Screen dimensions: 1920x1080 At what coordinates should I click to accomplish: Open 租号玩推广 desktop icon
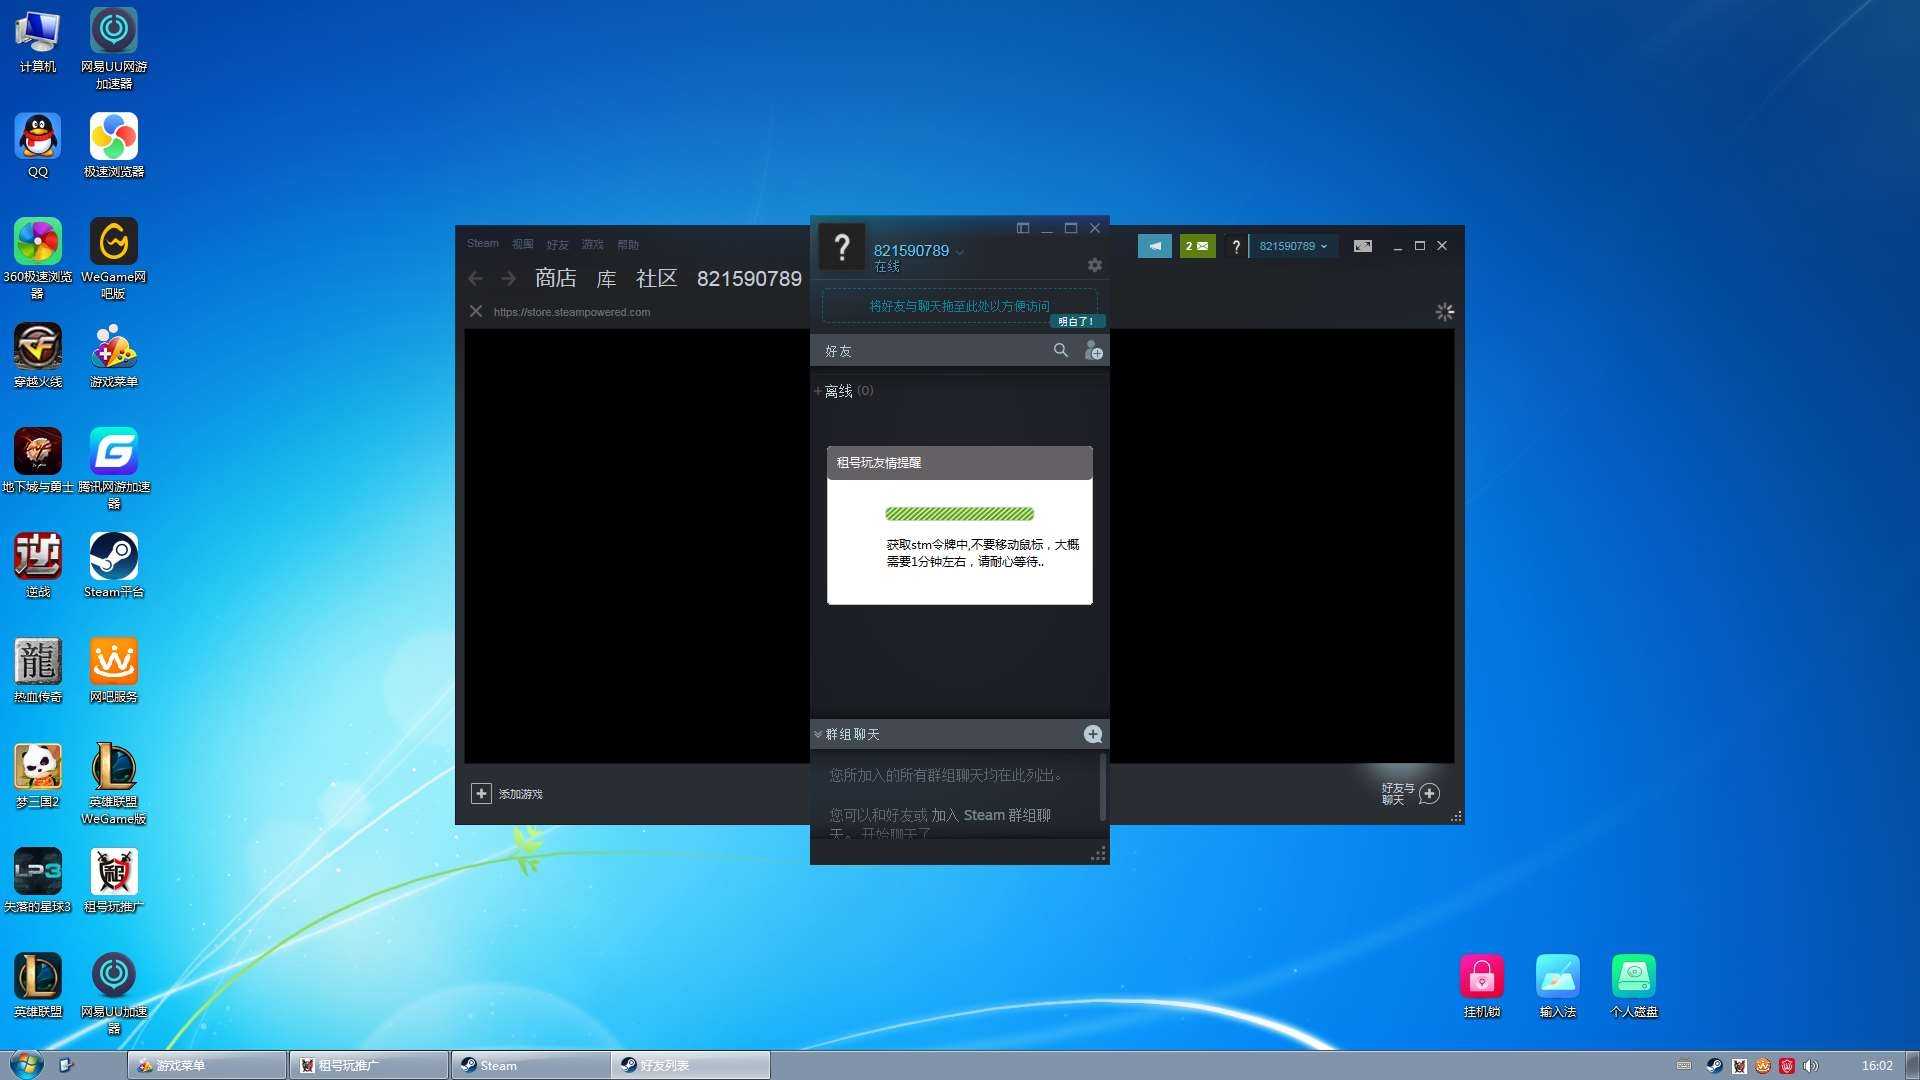(114, 881)
